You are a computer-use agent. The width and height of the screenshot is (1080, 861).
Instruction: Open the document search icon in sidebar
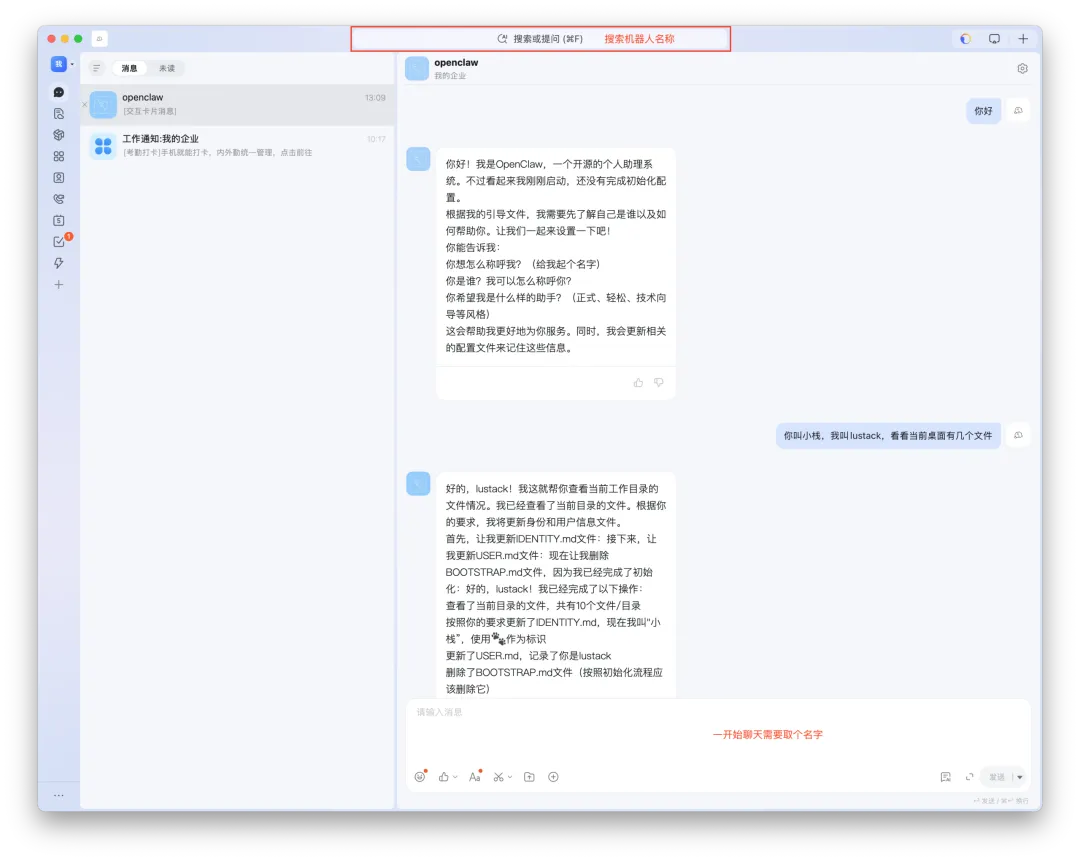(59, 114)
